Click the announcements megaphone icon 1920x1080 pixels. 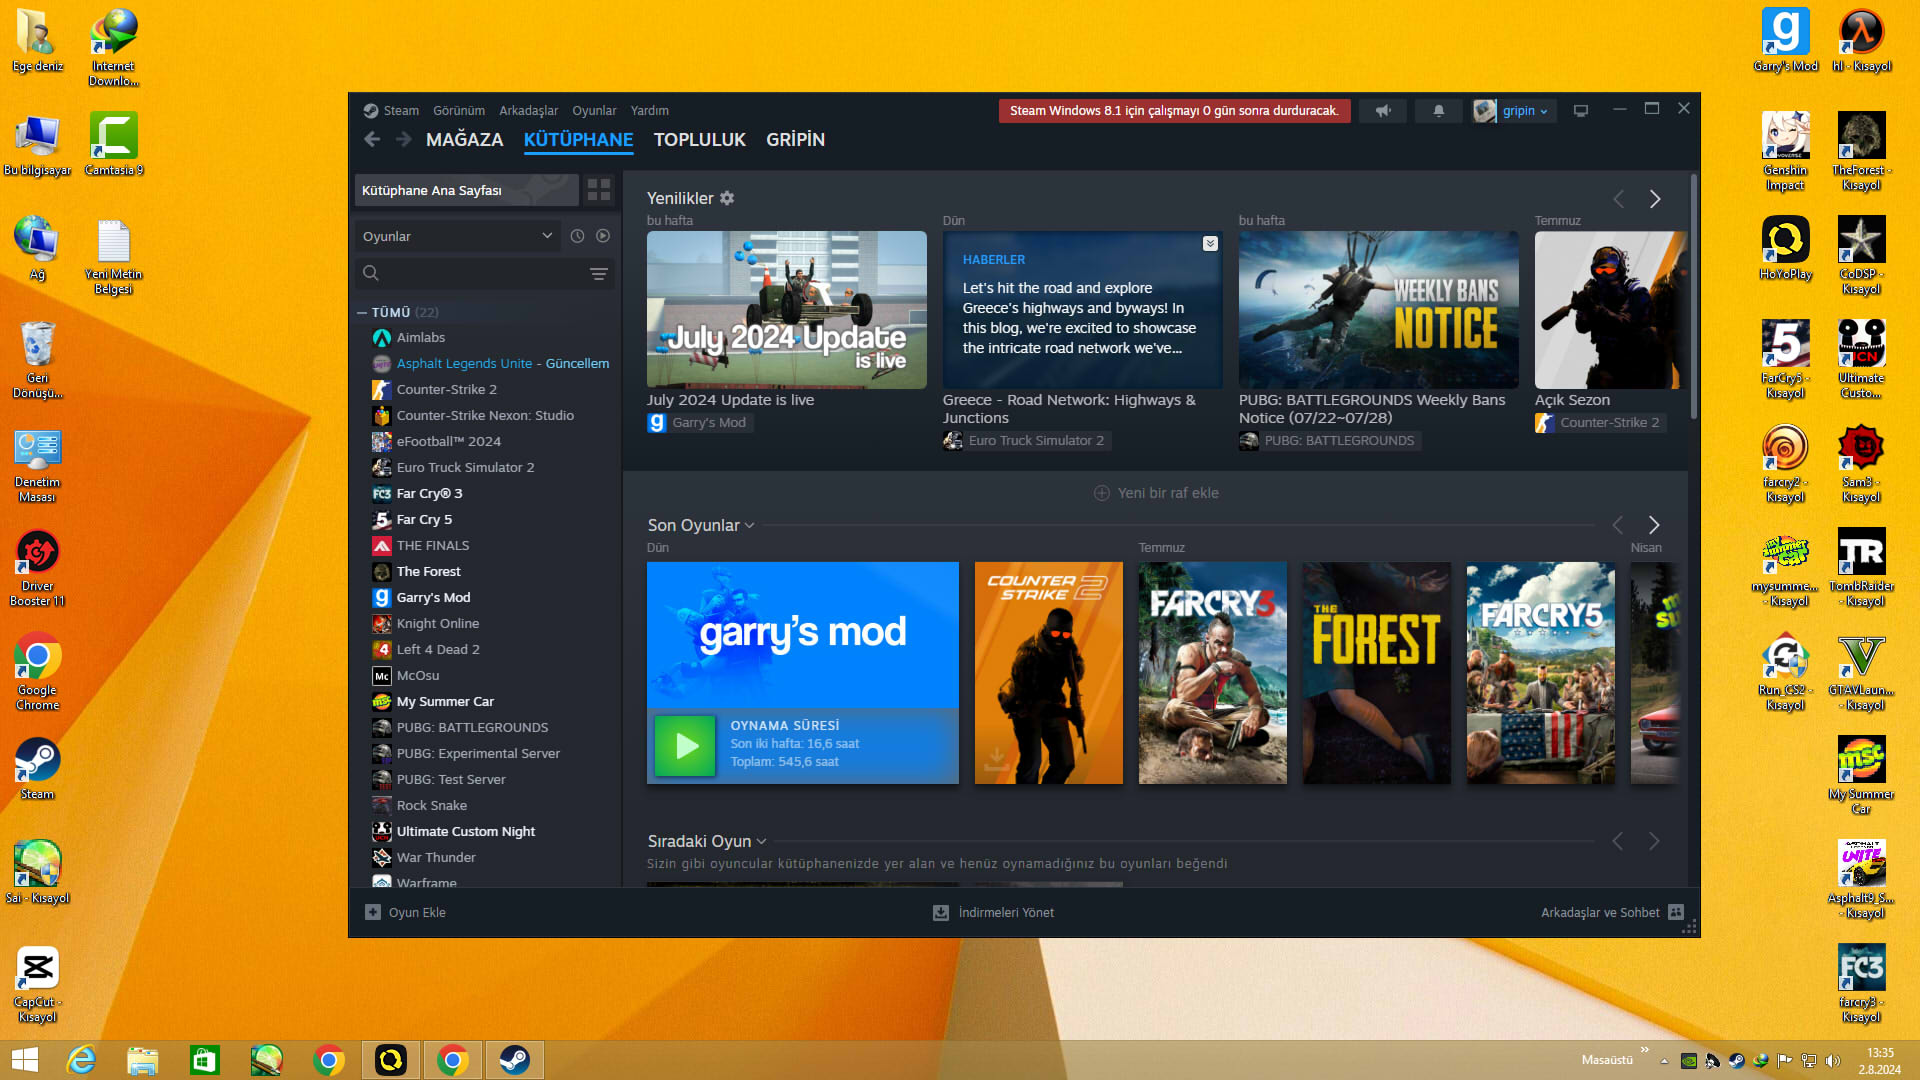(1383, 111)
